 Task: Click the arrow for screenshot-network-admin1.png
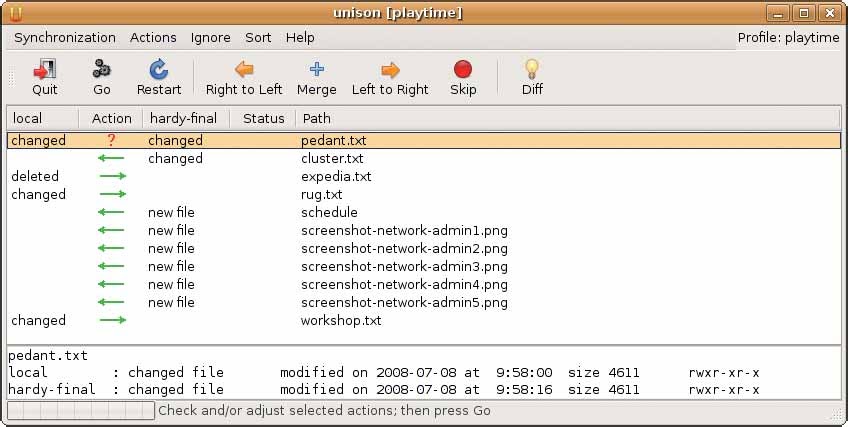click(111, 230)
